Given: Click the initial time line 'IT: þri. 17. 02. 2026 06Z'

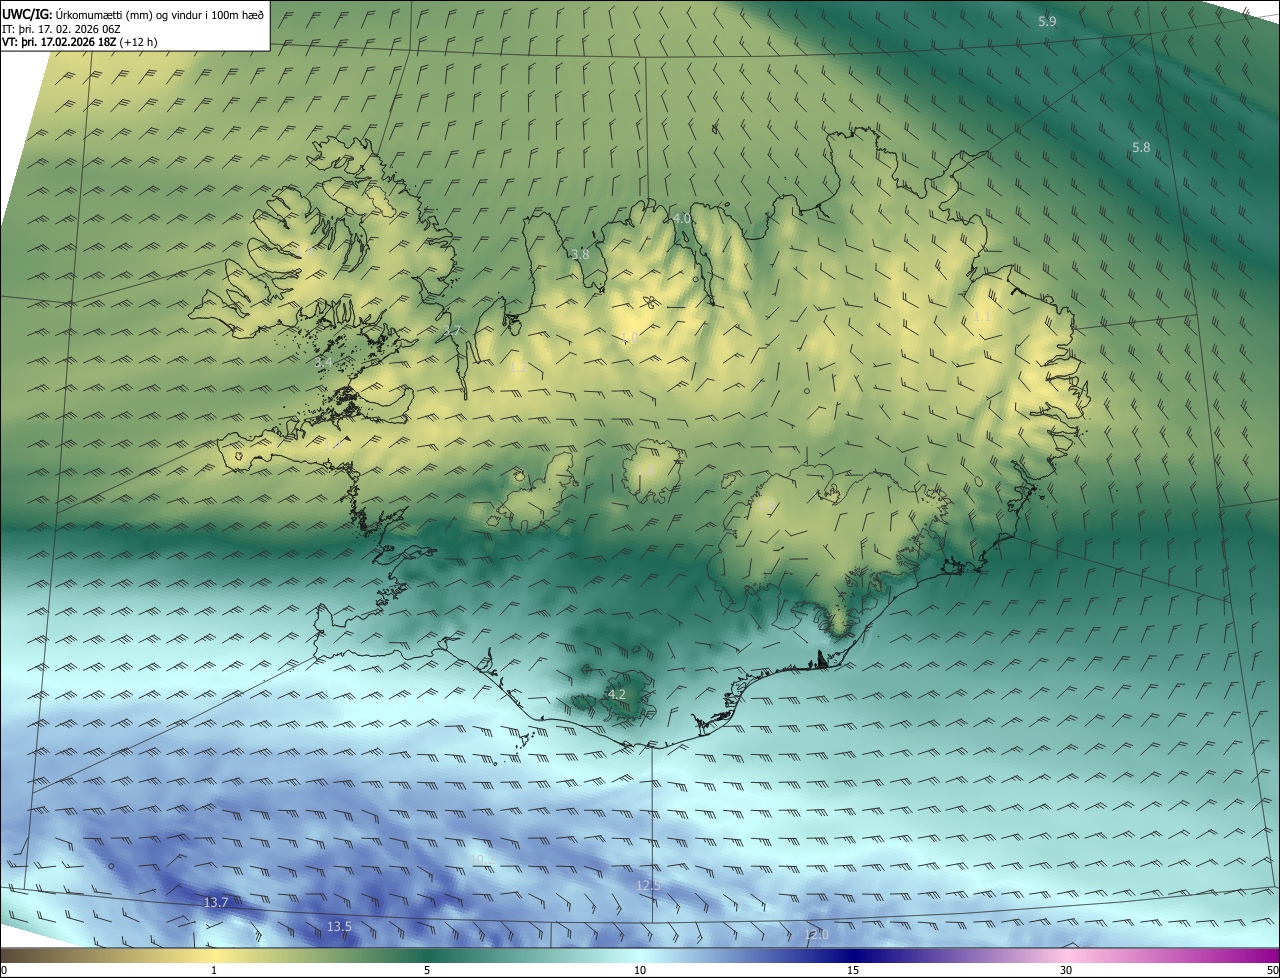Looking at the screenshot, I should click(x=61, y=28).
